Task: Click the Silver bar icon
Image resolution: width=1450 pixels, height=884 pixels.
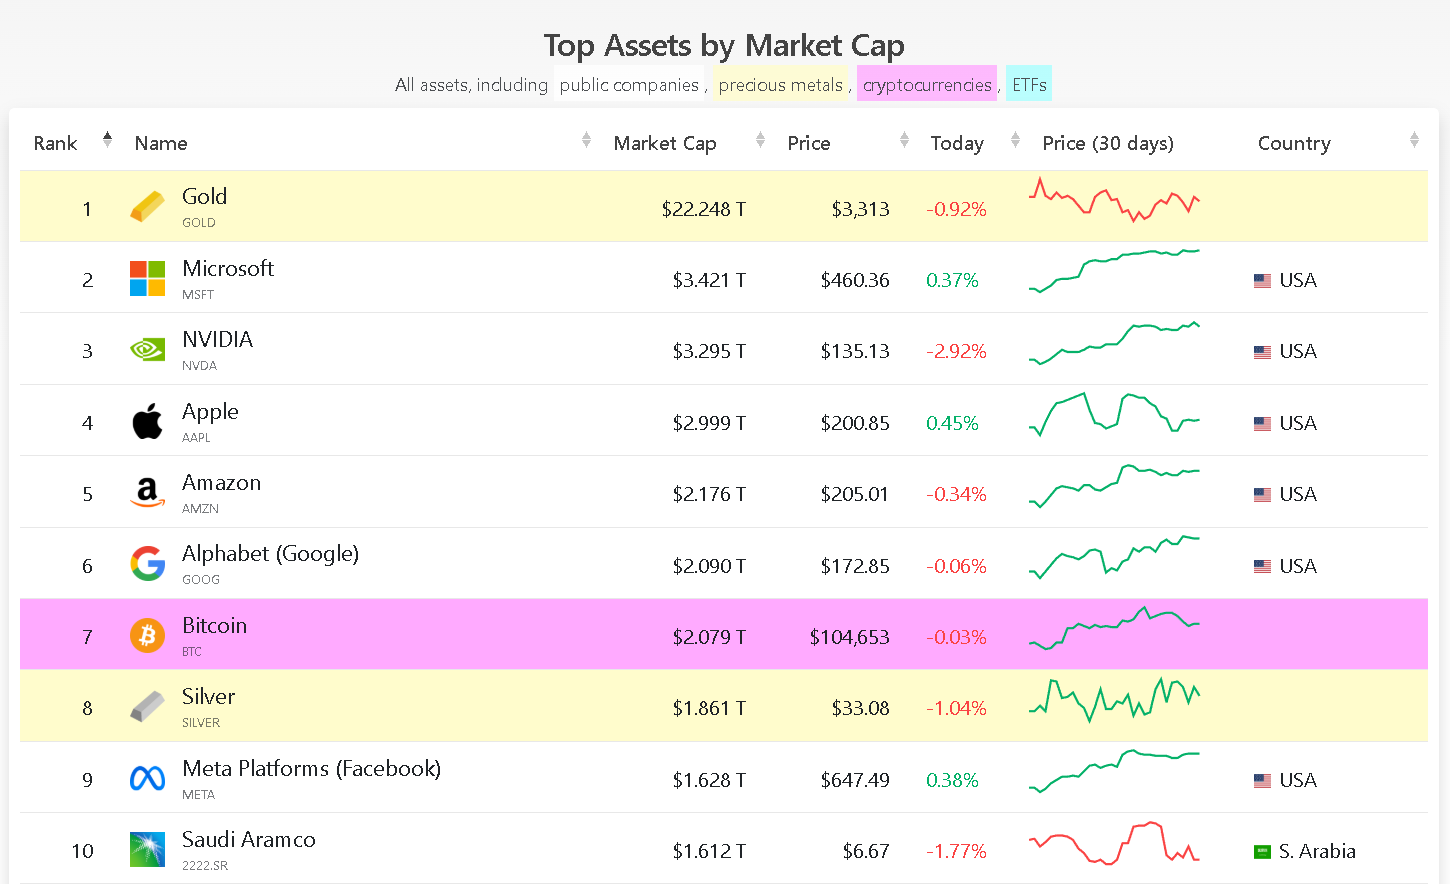Action: pos(148,707)
